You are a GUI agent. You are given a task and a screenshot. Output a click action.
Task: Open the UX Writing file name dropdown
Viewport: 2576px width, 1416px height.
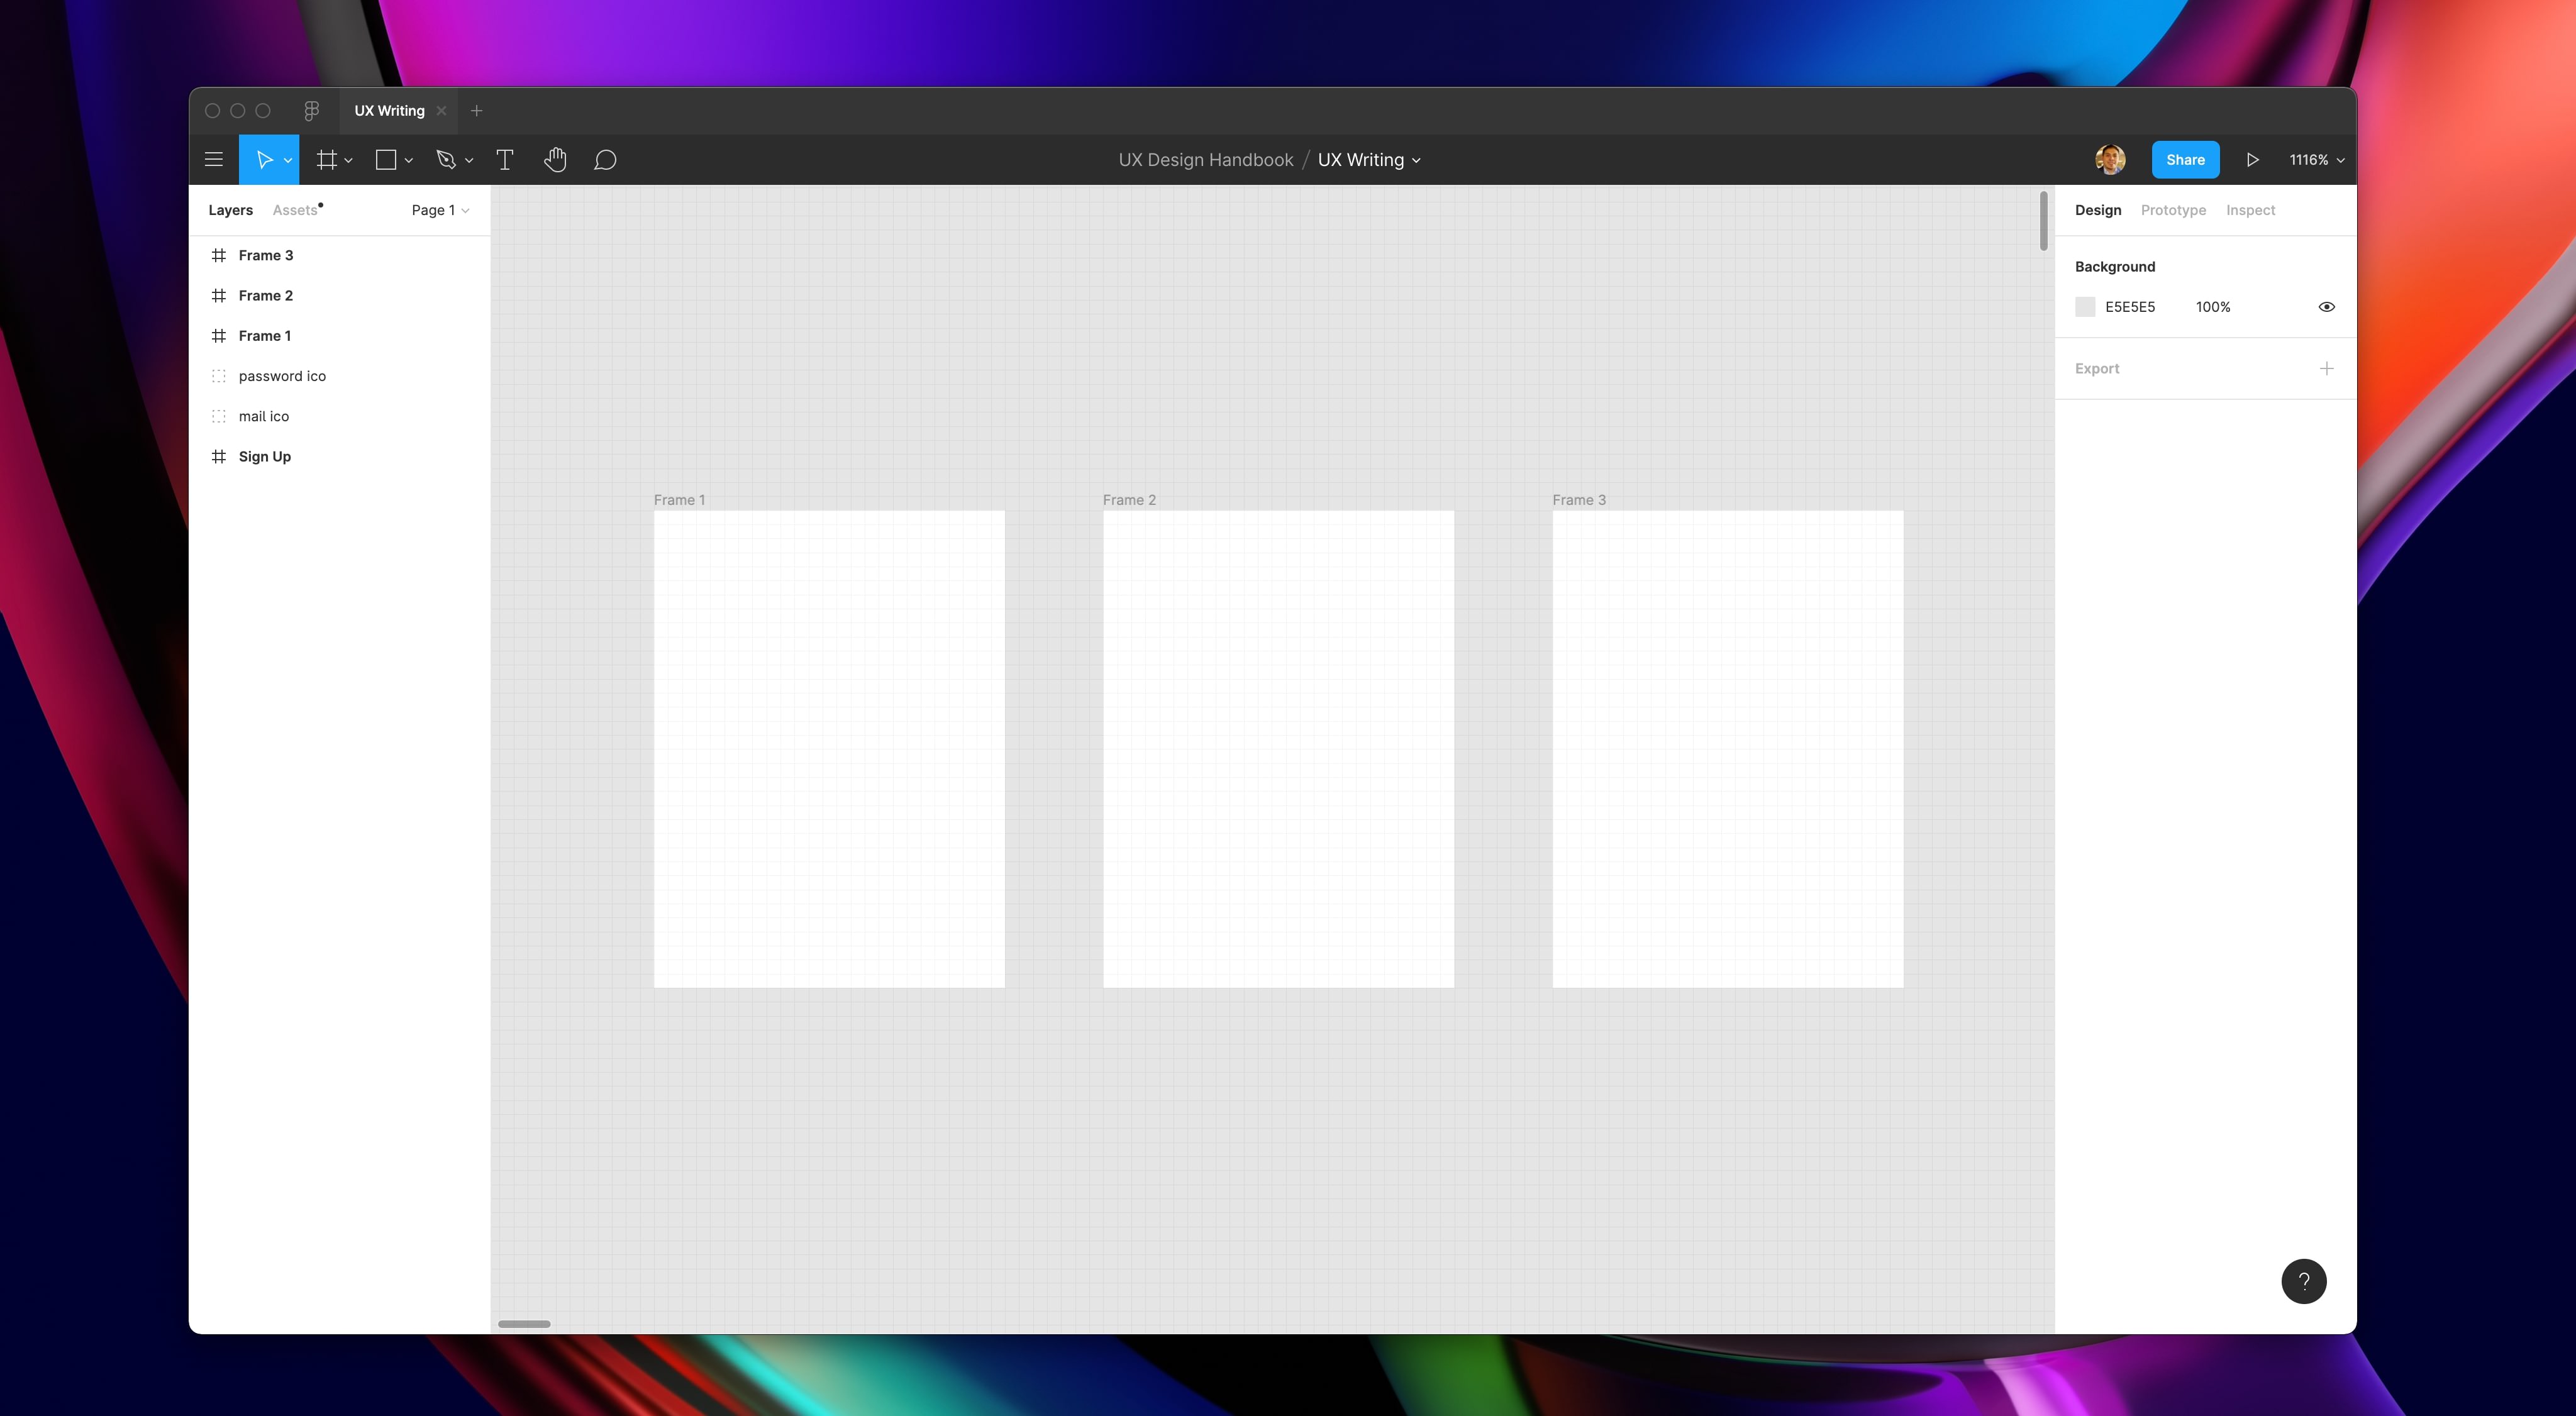[x=1369, y=160]
